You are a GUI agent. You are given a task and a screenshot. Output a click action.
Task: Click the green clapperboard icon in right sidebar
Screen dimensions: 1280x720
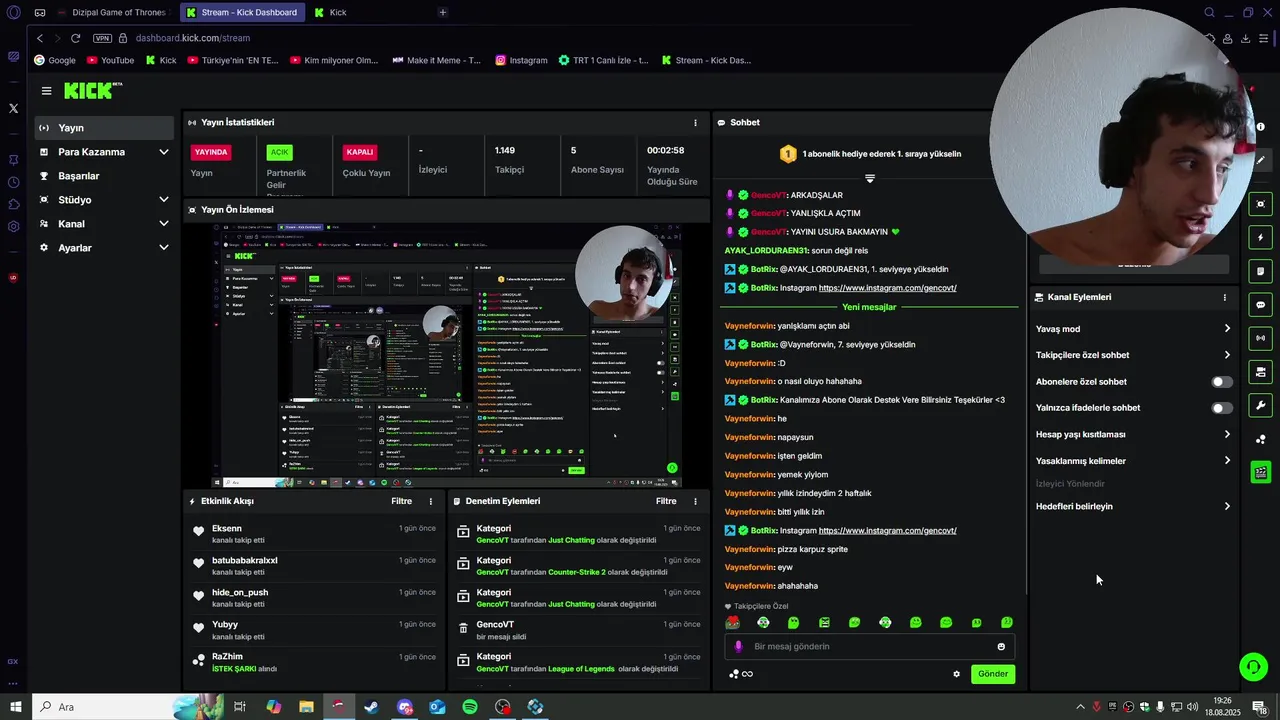click(1260, 472)
